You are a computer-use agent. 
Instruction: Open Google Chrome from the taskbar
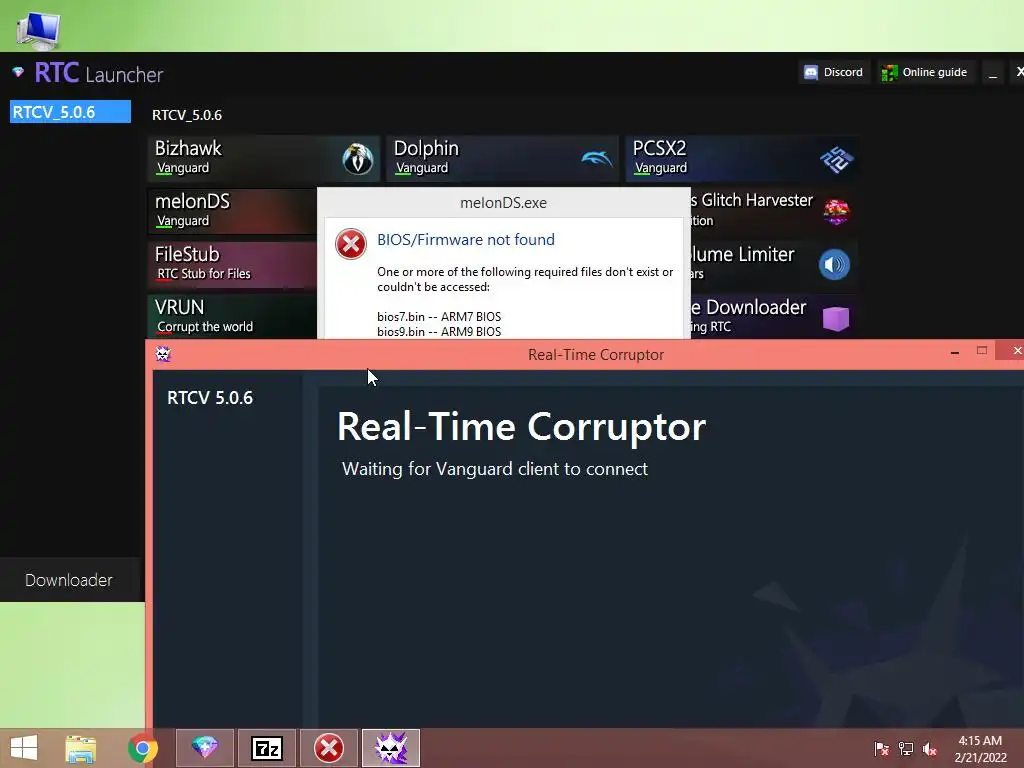(143, 748)
